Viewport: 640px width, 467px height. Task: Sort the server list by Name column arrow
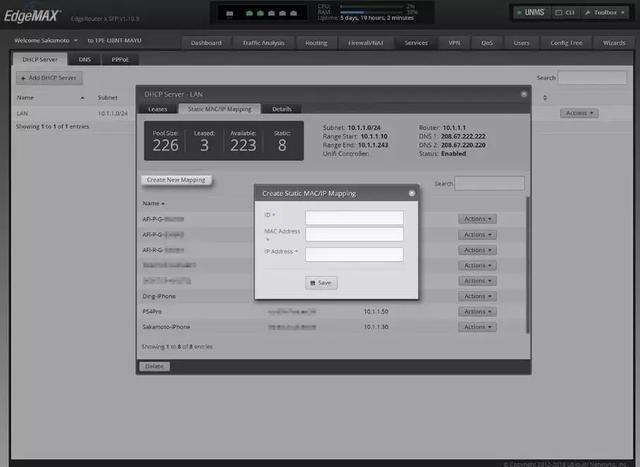(x=82, y=98)
